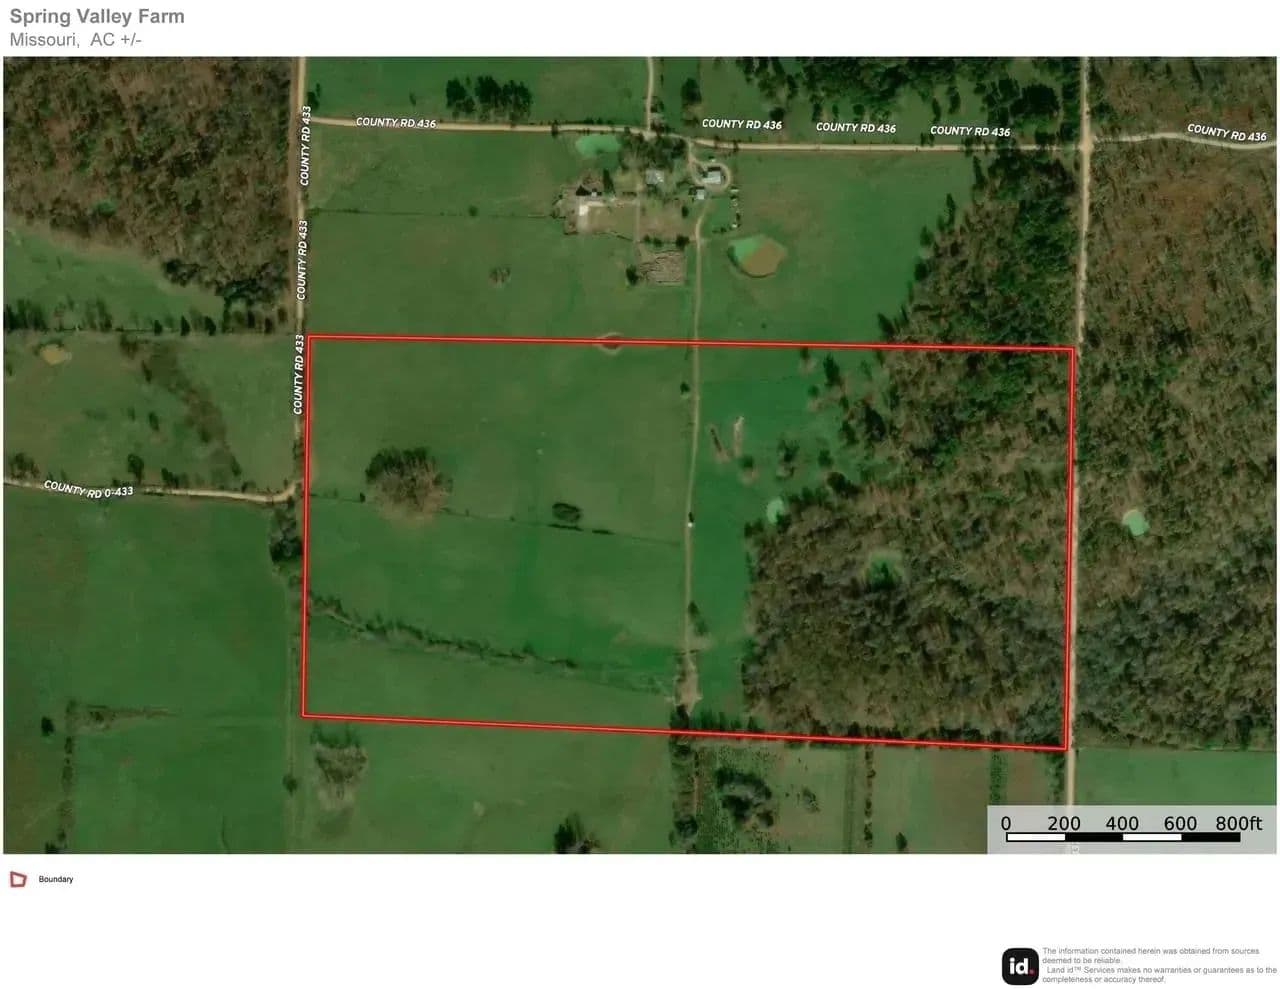Click the 600 label on scale bar
Image resolution: width=1280 pixels, height=989 pixels.
[x=1180, y=823]
